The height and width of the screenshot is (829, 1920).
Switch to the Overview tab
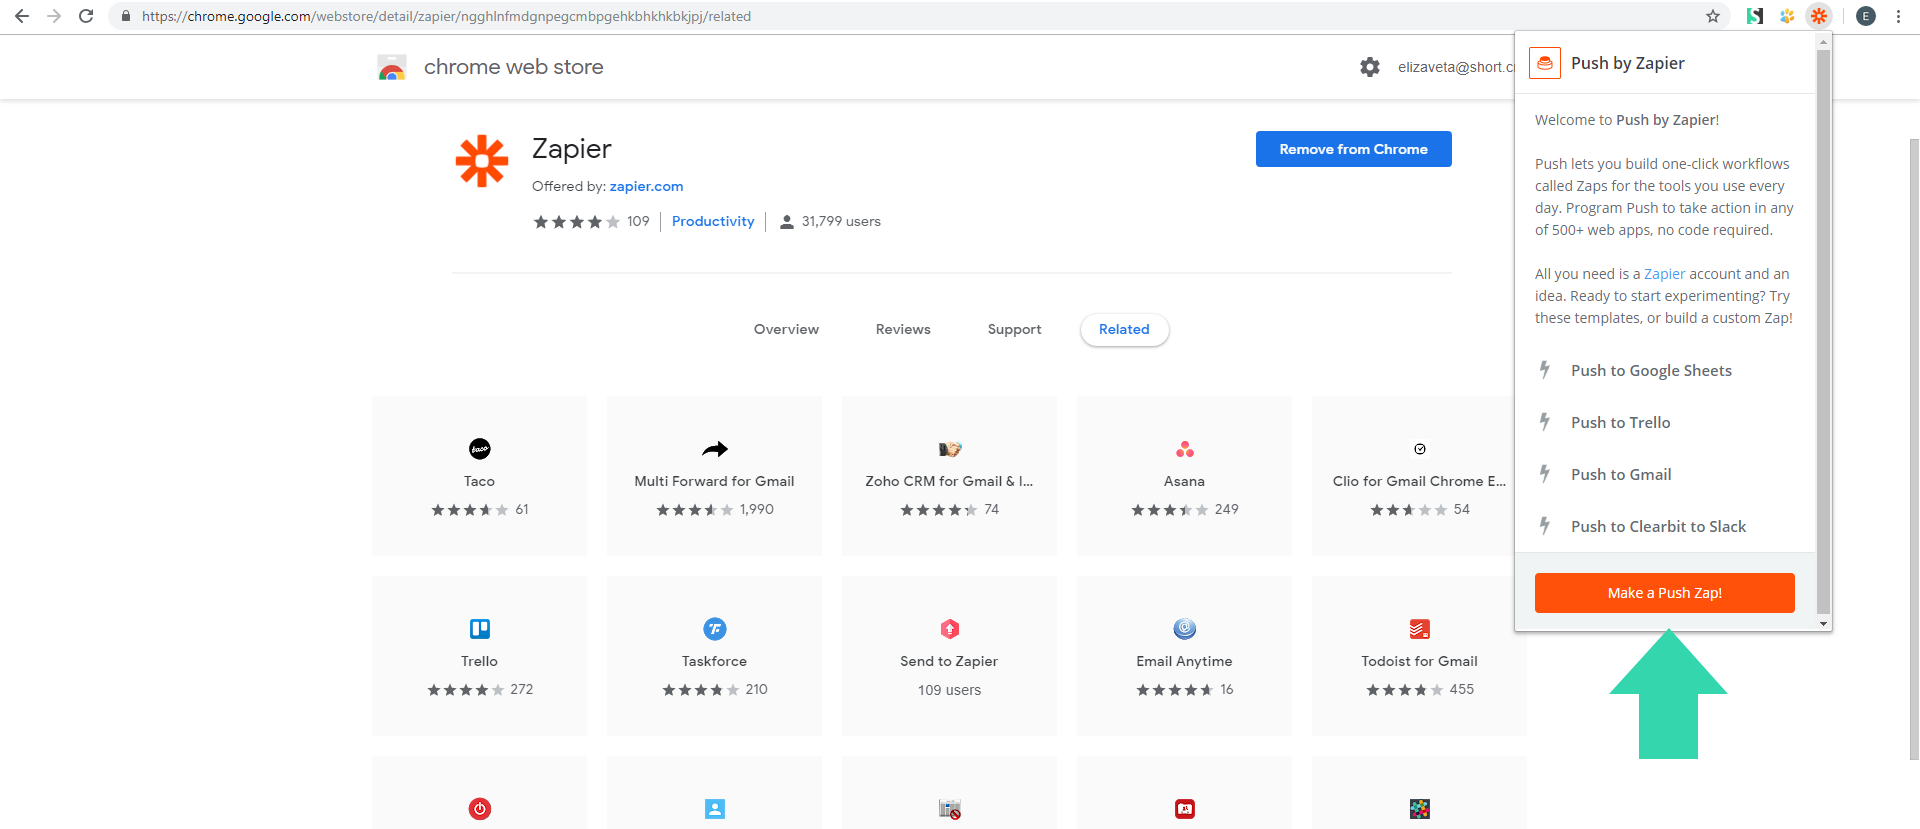pyautogui.click(x=786, y=329)
